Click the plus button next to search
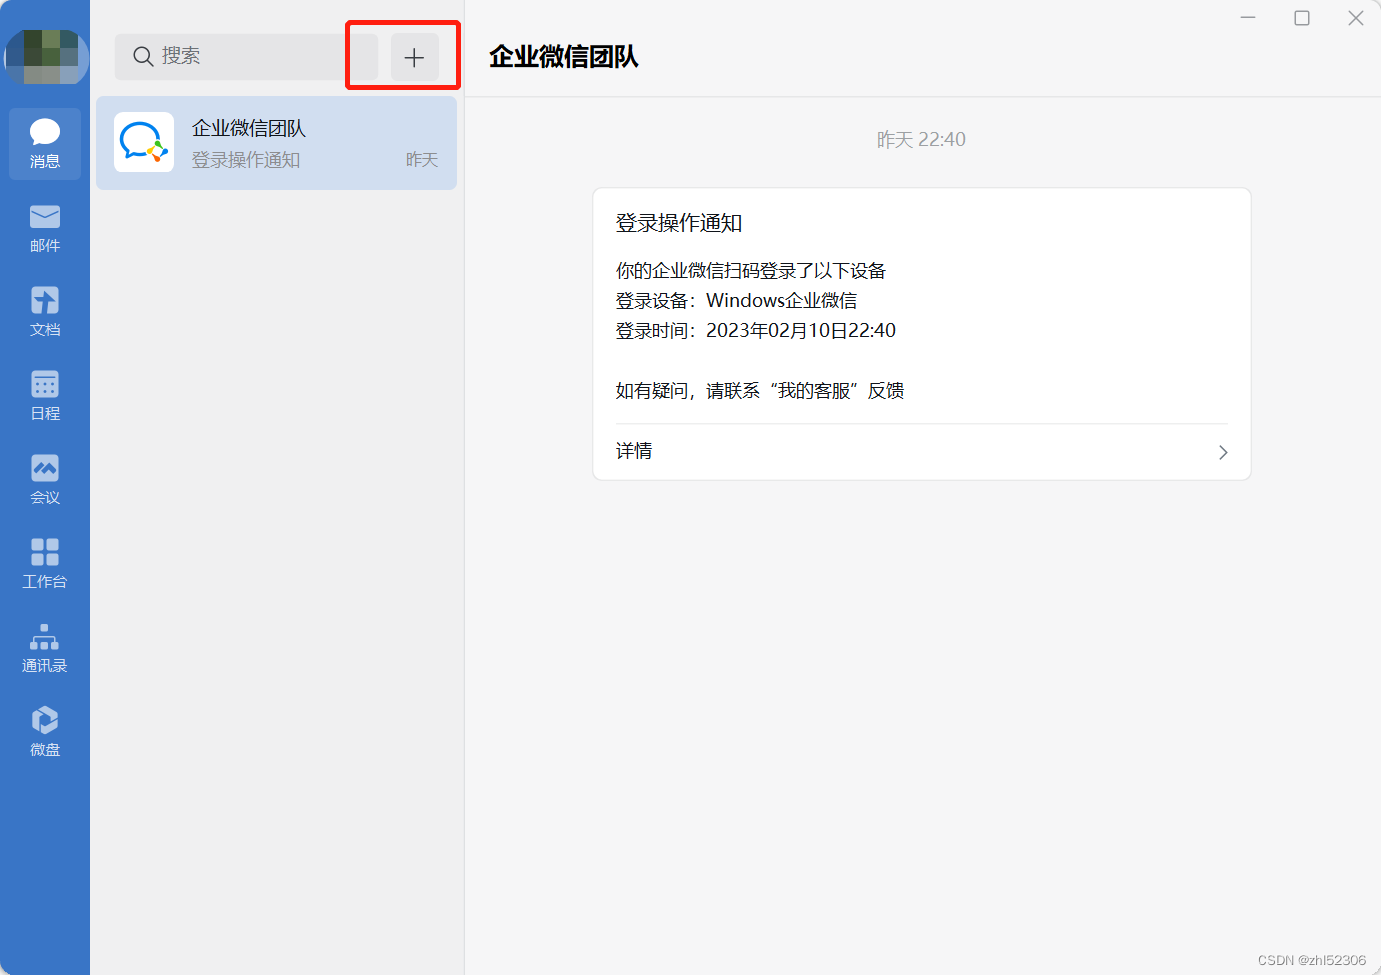Image resolution: width=1381 pixels, height=975 pixels. point(414,57)
